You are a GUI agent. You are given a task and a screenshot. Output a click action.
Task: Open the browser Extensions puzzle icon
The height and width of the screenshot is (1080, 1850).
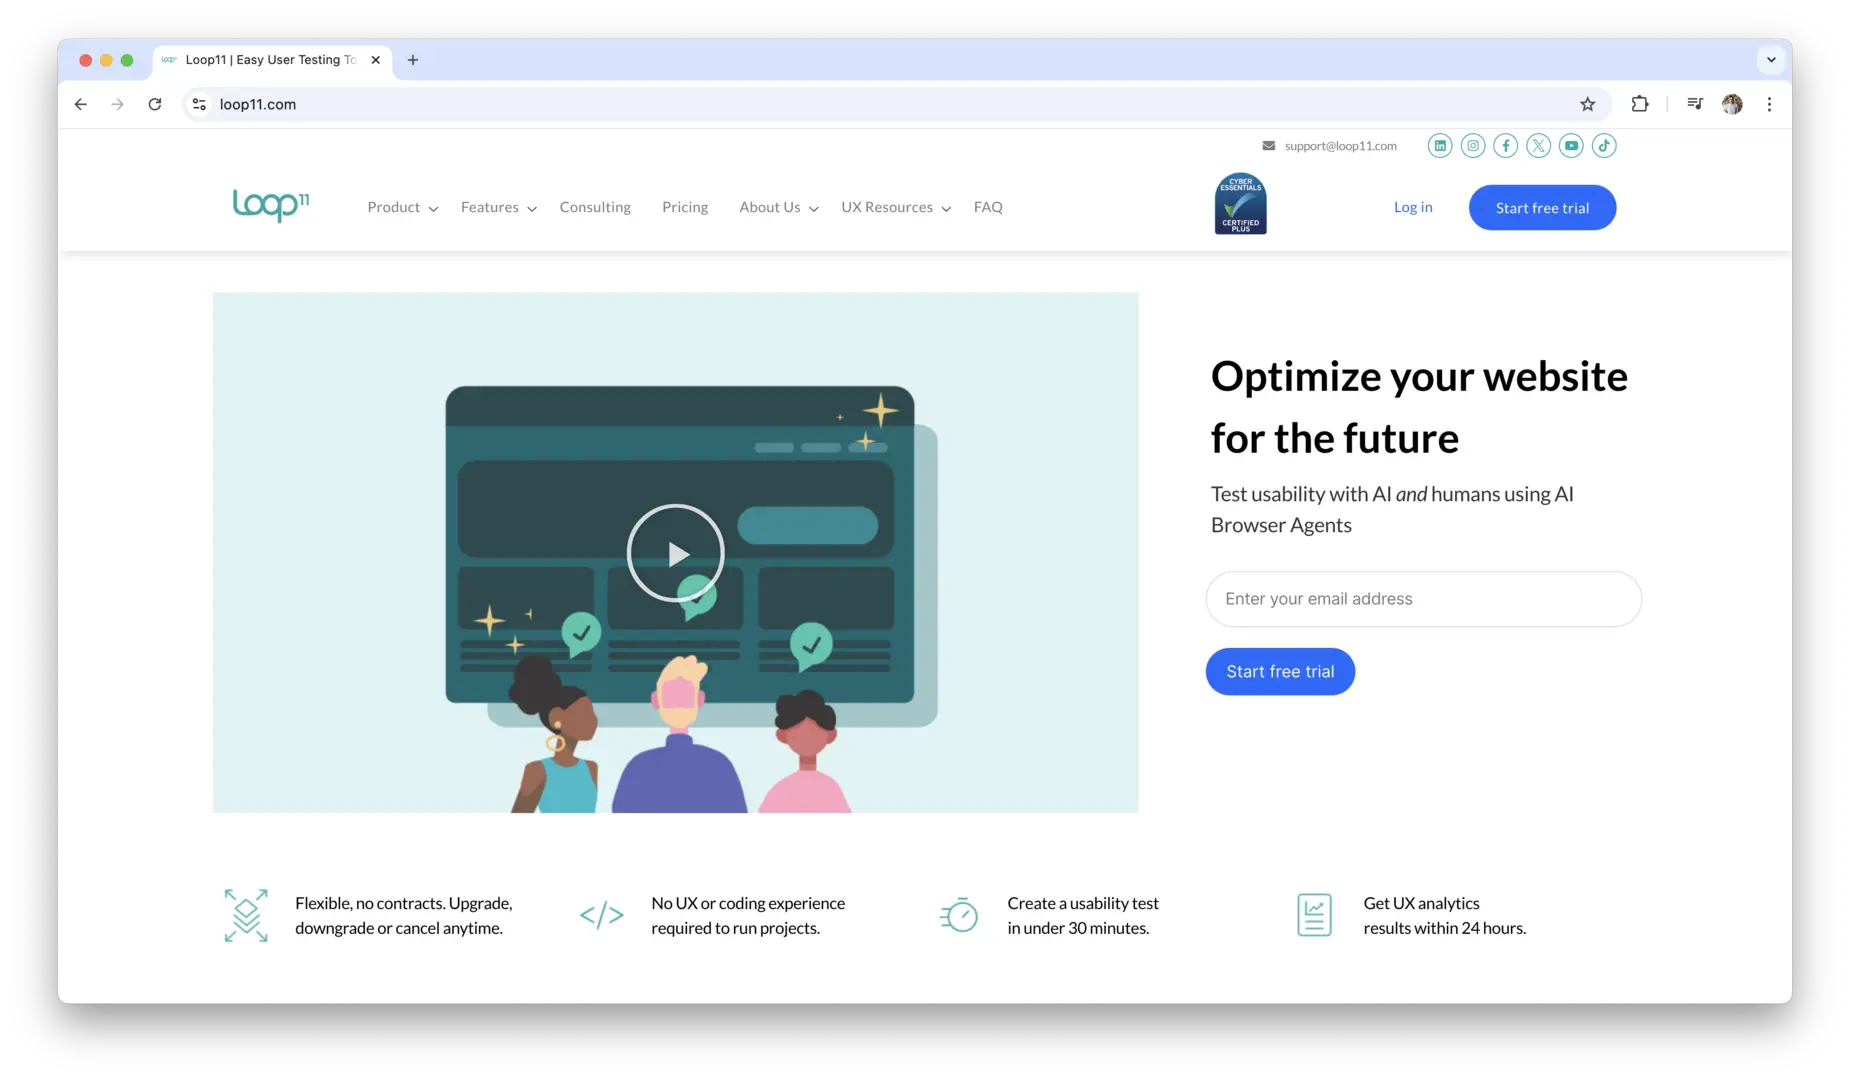click(1640, 104)
